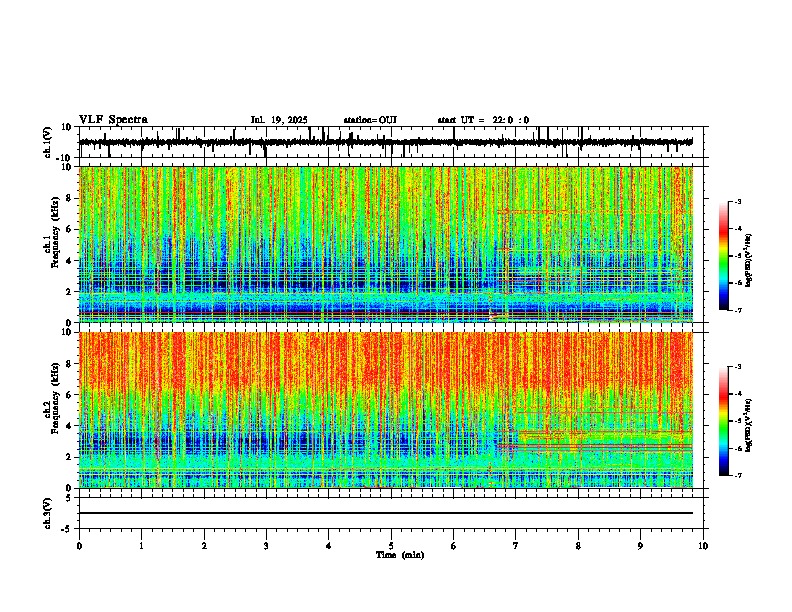The height and width of the screenshot is (612, 792).
Task: Click the ch.1 color bar "-3" label
Action: pyautogui.click(x=738, y=202)
